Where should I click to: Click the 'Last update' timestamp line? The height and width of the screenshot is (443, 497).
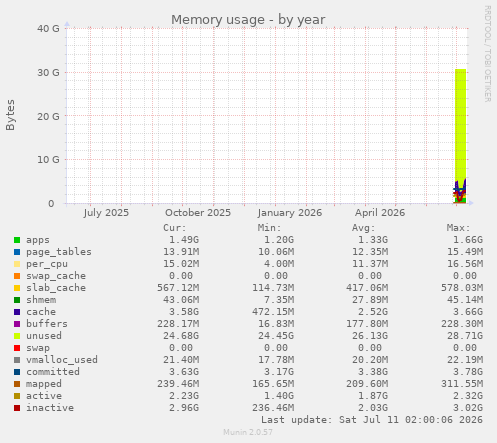pyautogui.click(x=372, y=420)
